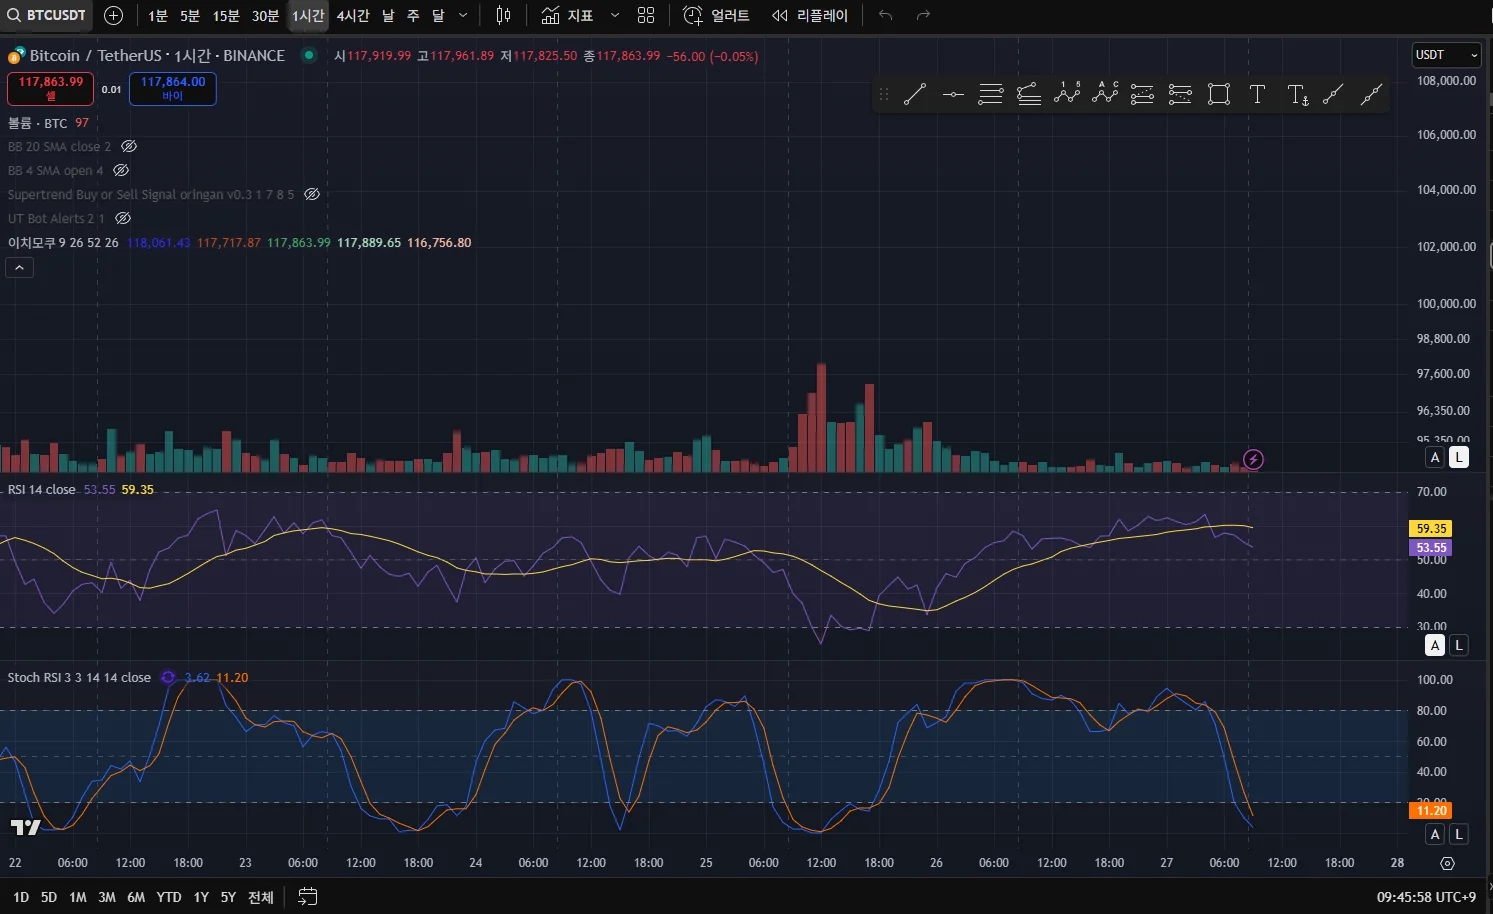Choose the Elliott 1-5 wave tool
This screenshot has height=914, width=1493.
1067,94
